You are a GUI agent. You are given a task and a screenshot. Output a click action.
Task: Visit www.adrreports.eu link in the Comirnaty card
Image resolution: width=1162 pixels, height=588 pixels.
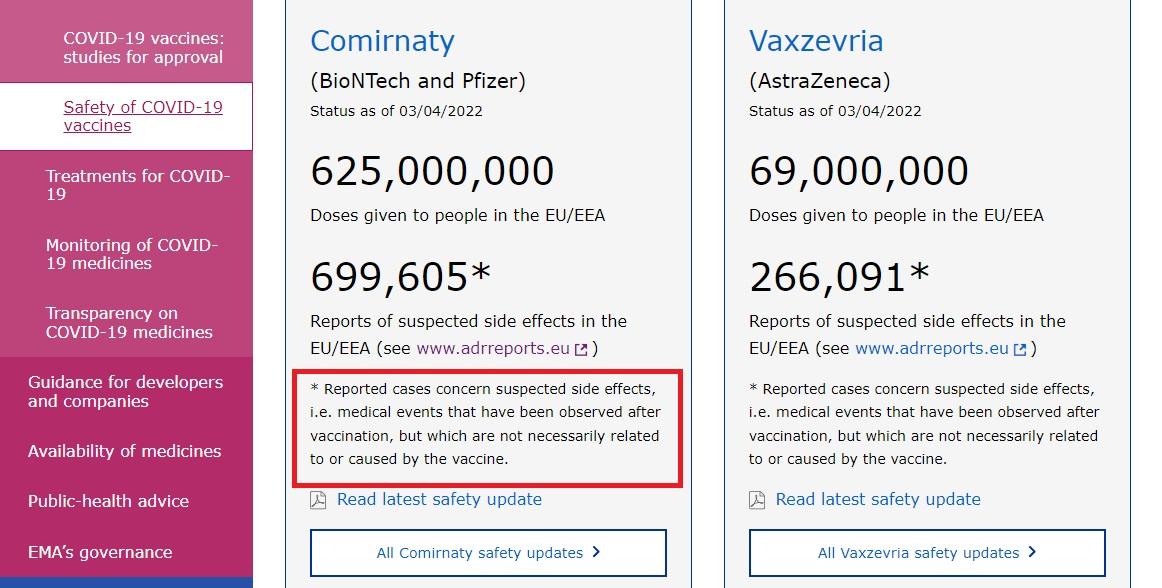tap(493, 348)
